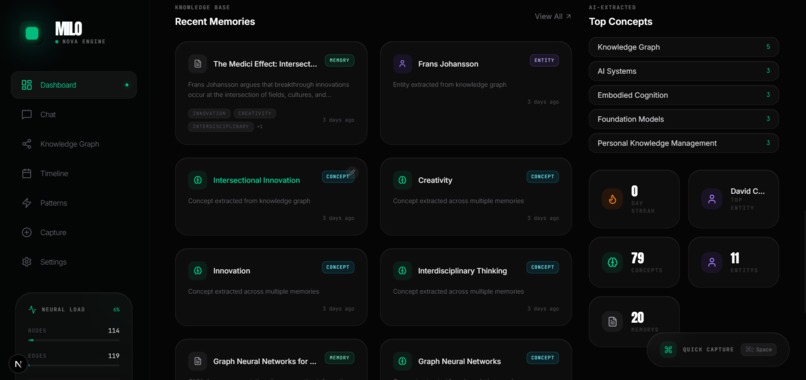806x380 pixels.
Task: Select the Foundation Models concept row
Action: point(684,119)
